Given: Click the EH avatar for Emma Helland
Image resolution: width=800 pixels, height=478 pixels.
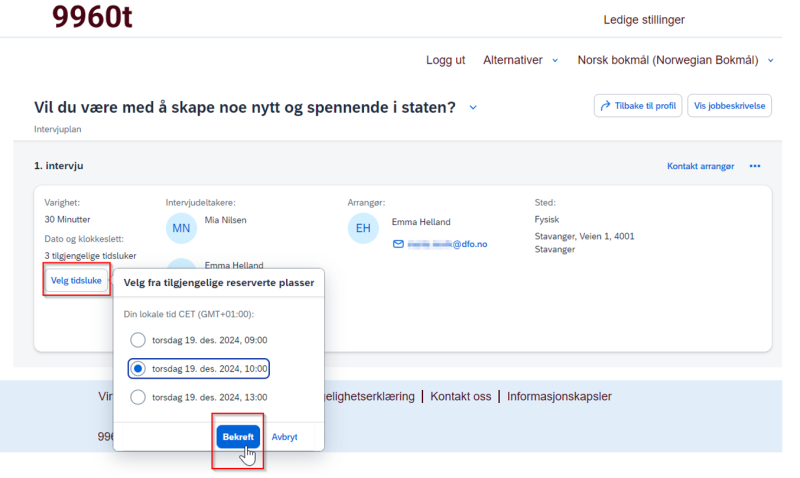Looking at the screenshot, I should pos(363,228).
